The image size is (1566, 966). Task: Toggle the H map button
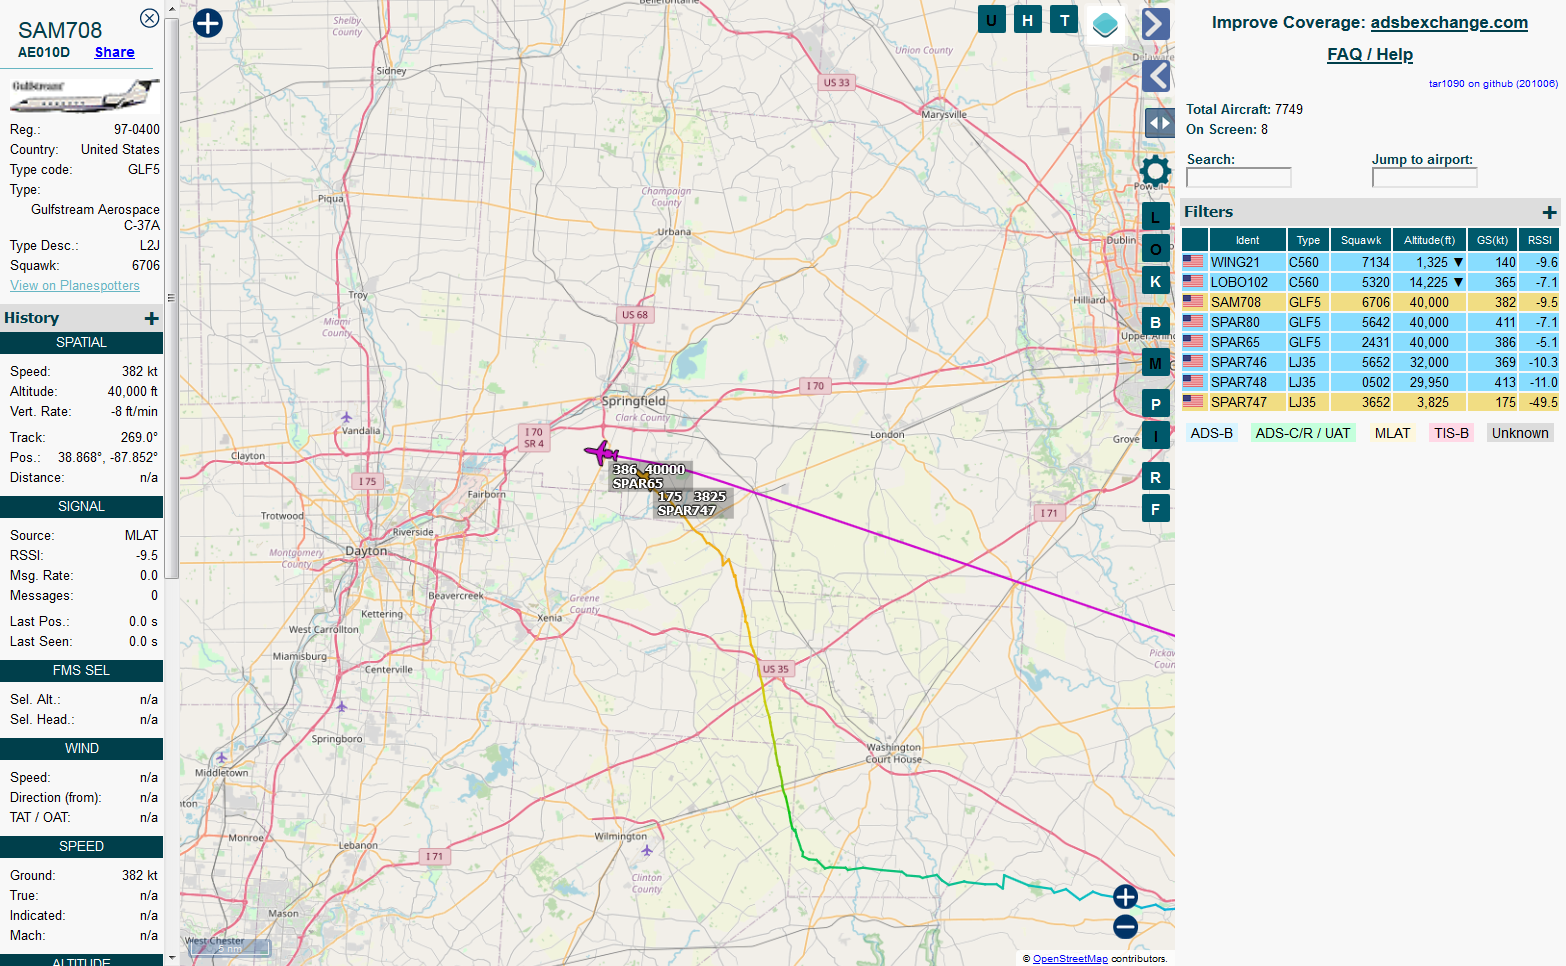pos(1027,19)
